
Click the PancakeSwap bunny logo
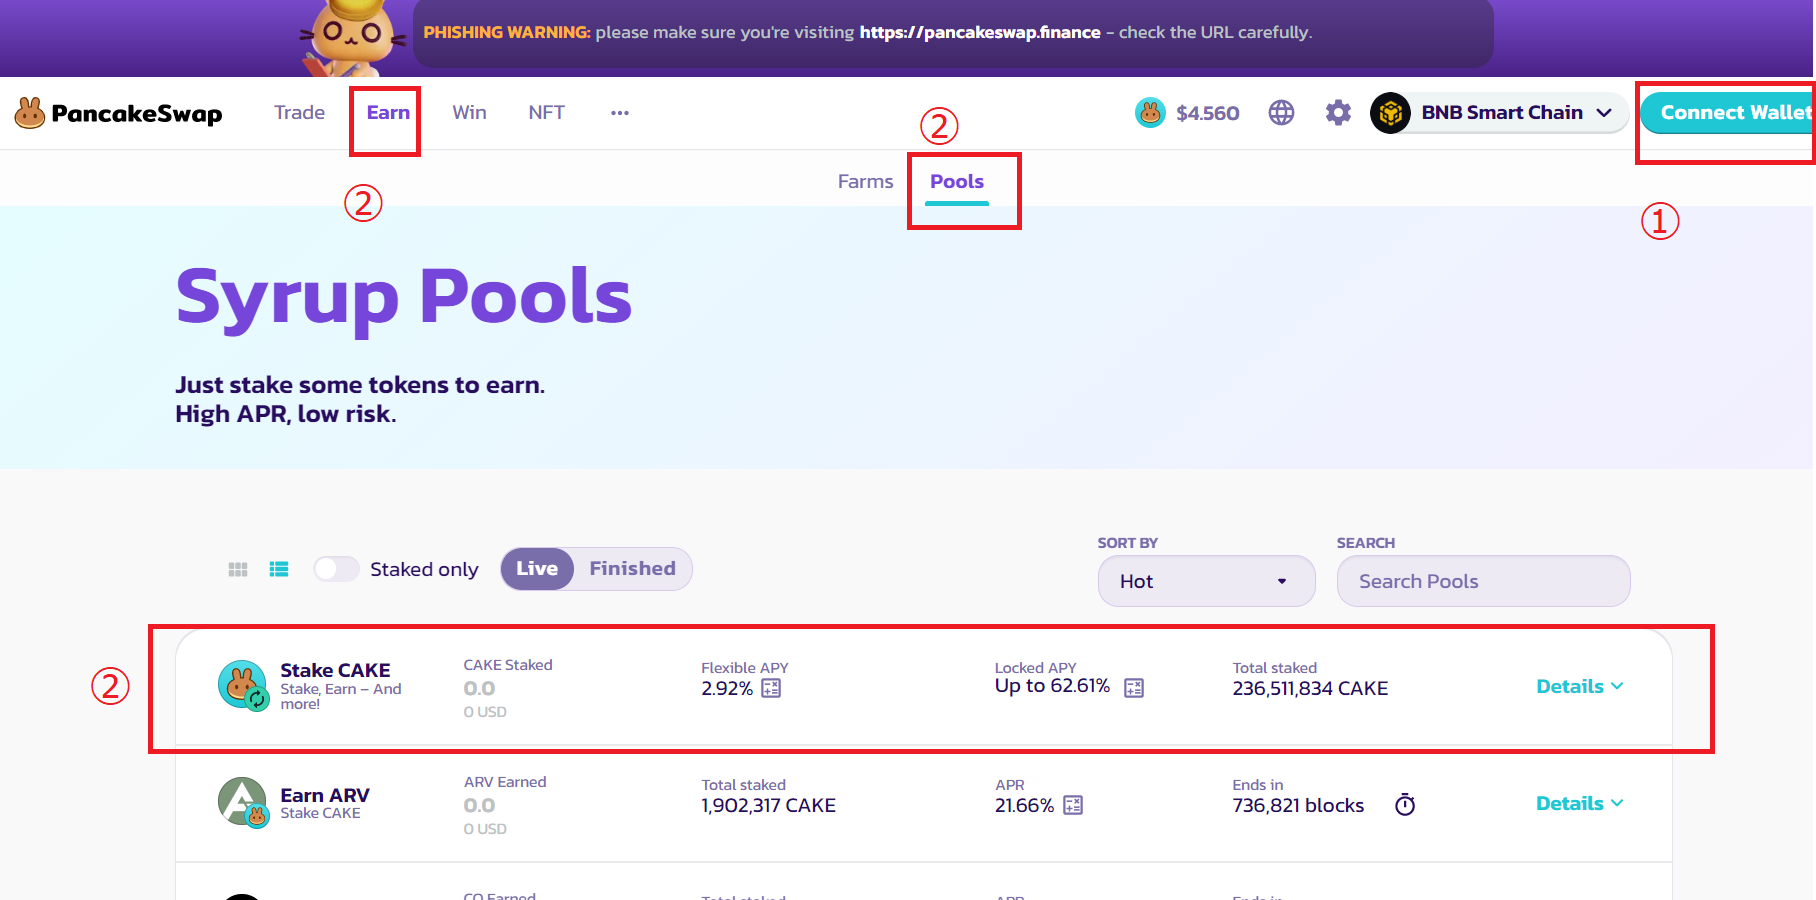30,113
